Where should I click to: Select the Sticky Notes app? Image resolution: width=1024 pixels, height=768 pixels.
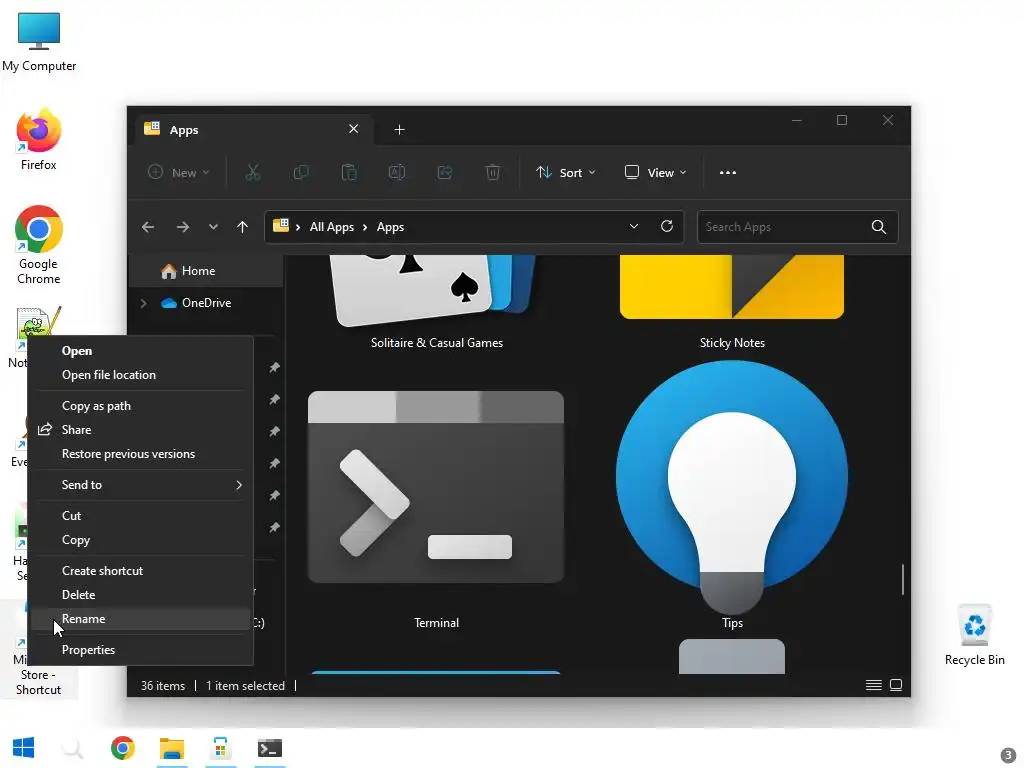click(732, 302)
